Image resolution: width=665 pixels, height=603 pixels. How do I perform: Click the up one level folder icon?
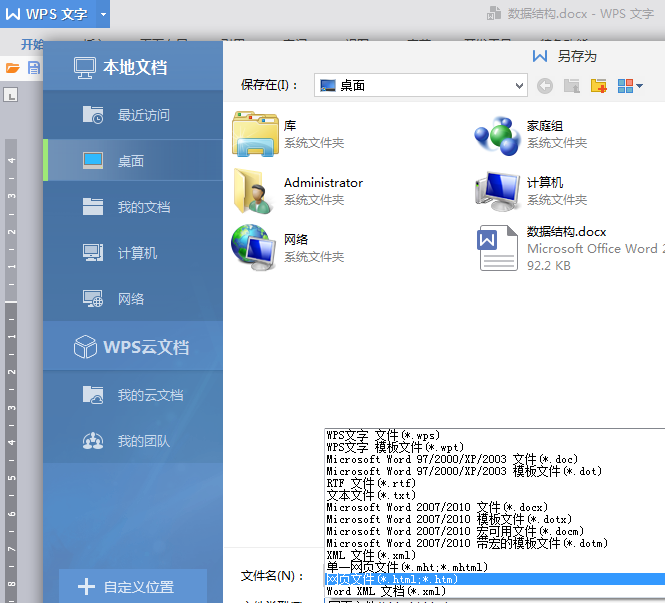pyautogui.click(x=571, y=86)
